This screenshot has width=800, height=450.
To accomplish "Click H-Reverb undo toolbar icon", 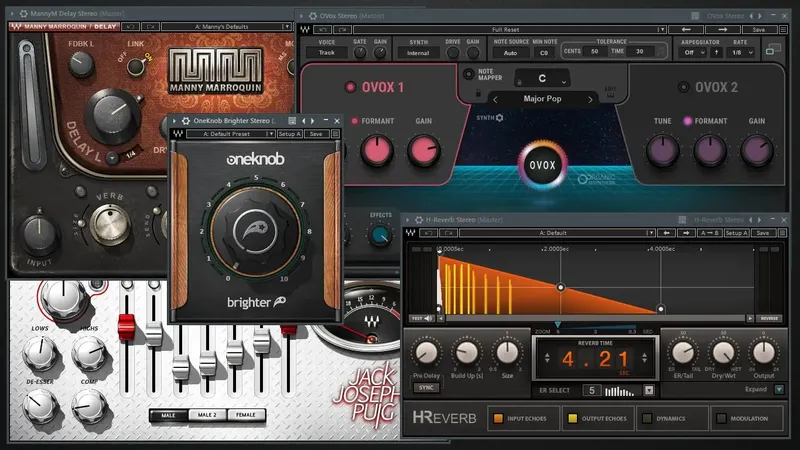I will point(429,233).
